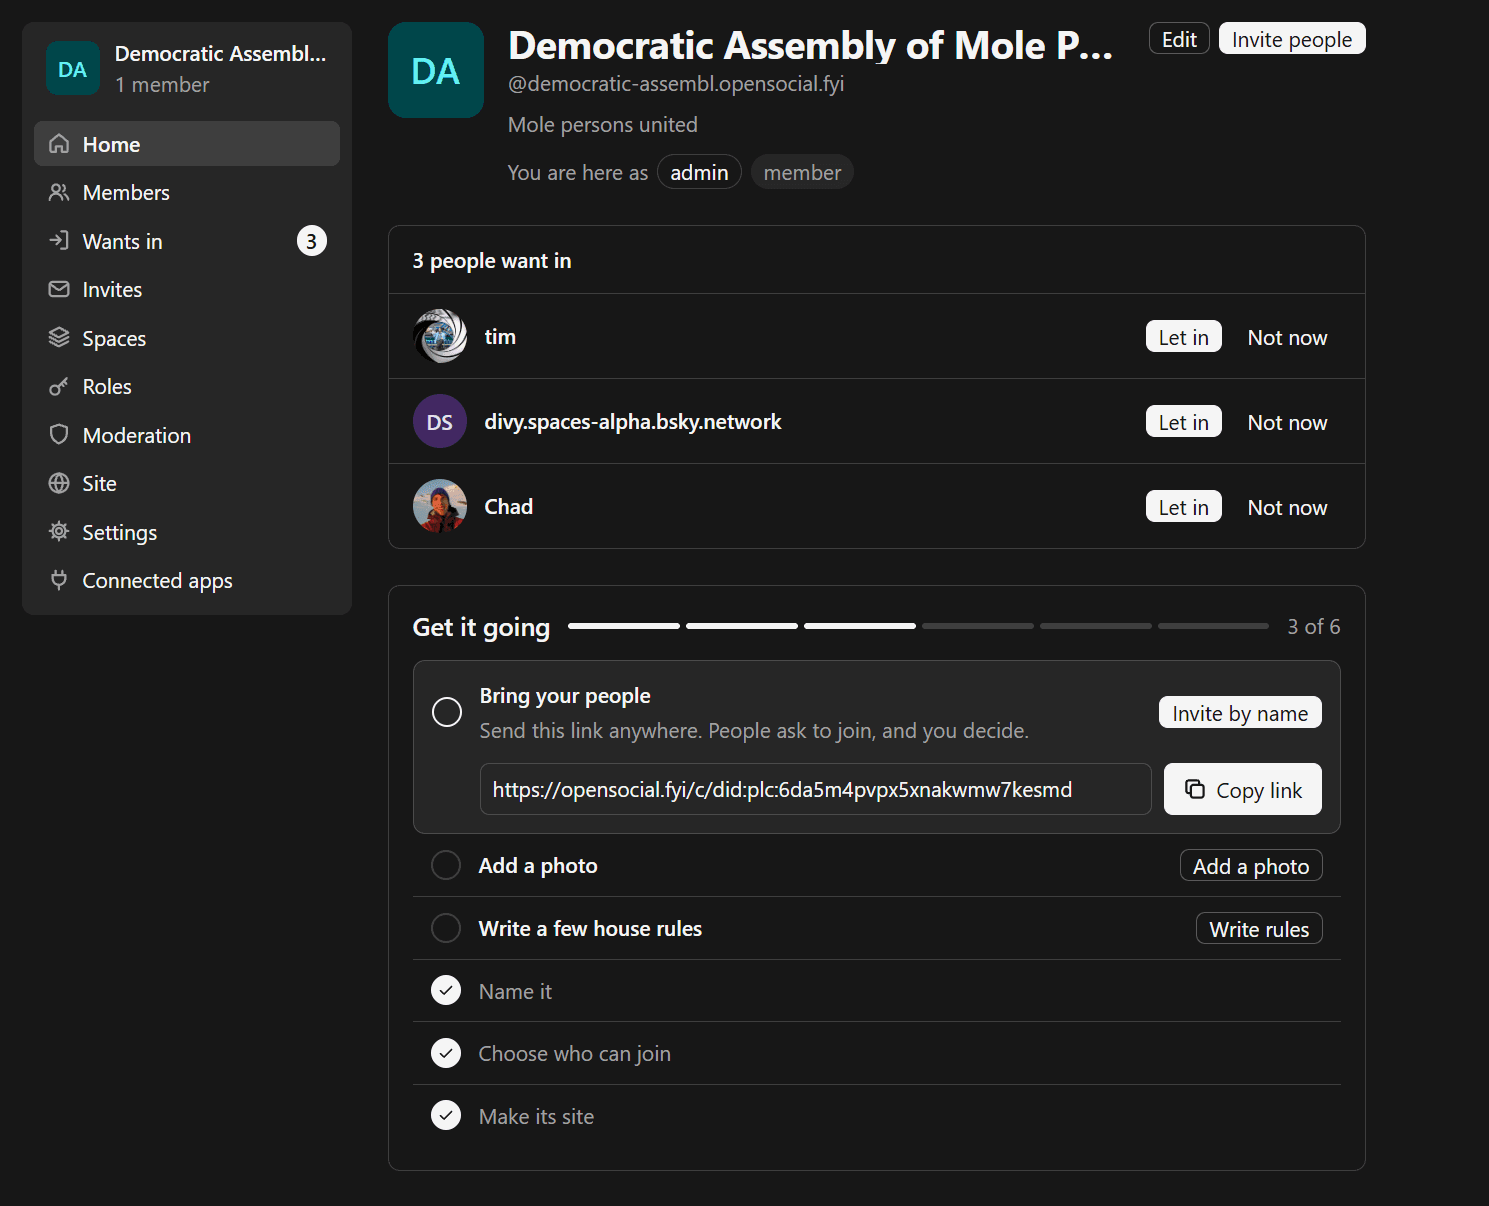Viewport: 1489px width, 1206px height.
Task: Click the Edit button
Action: tap(1179, 39)
